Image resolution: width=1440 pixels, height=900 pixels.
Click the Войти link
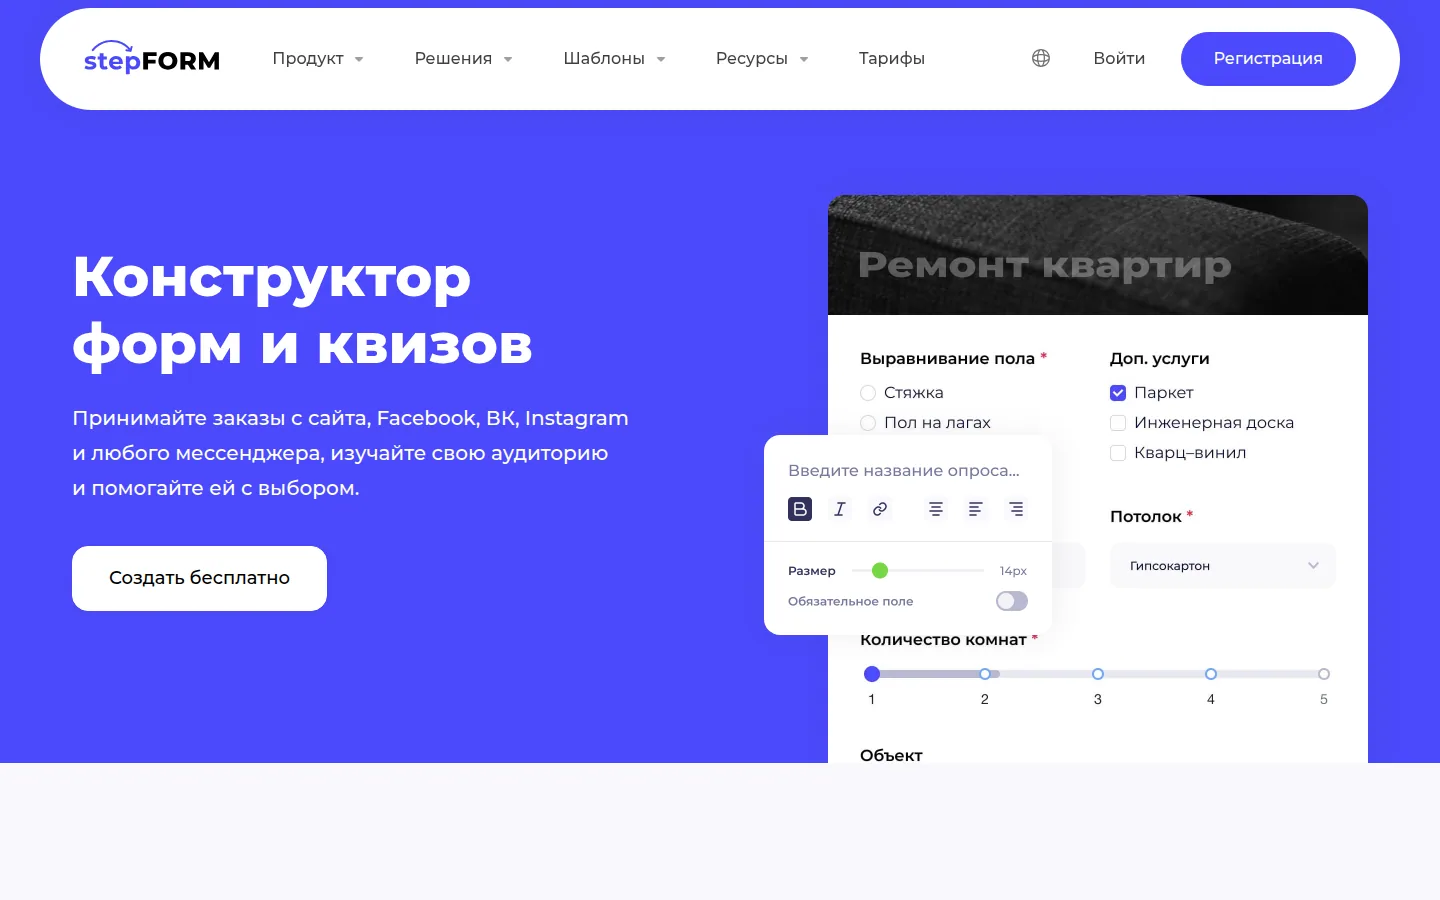click(x=1119, y=58)
